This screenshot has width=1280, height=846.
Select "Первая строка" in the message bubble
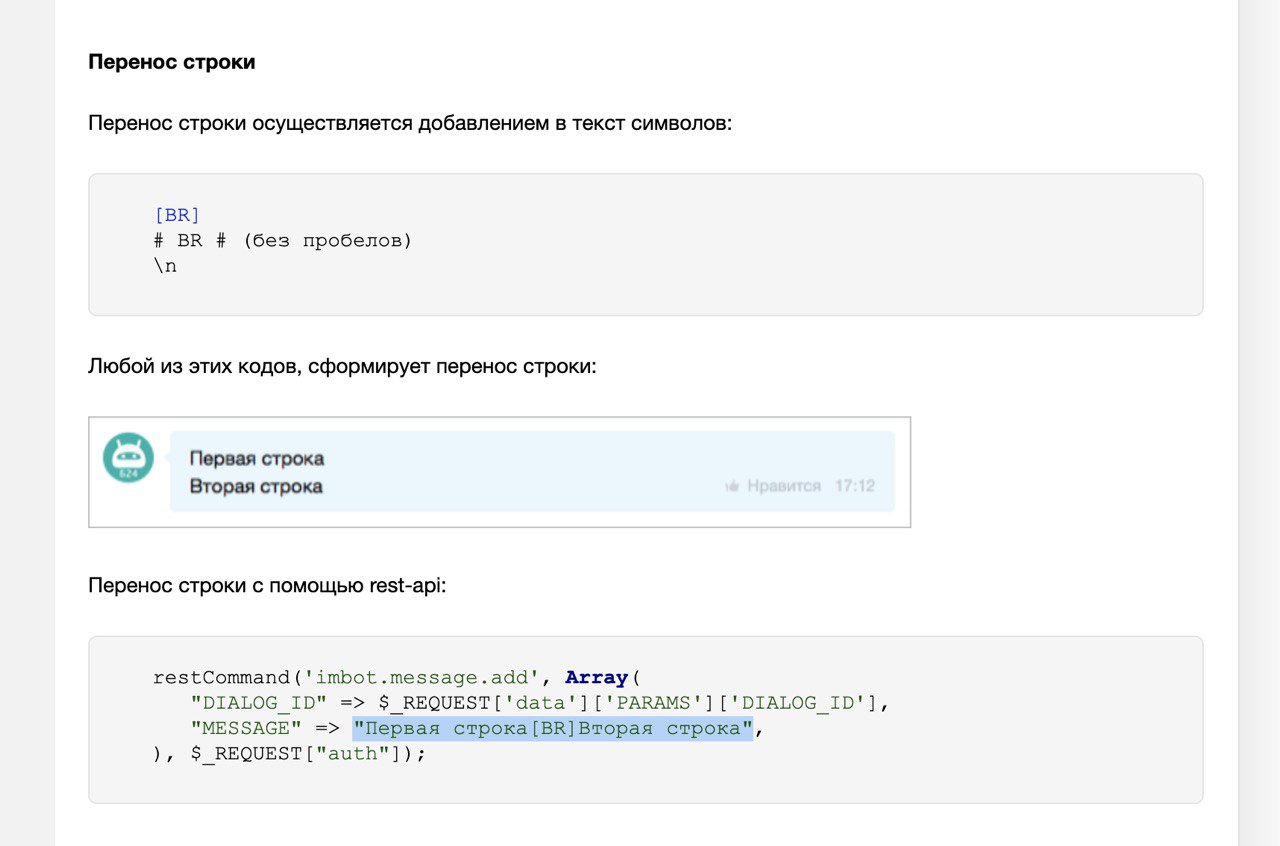pyautogui.click(x=257, y=459)
